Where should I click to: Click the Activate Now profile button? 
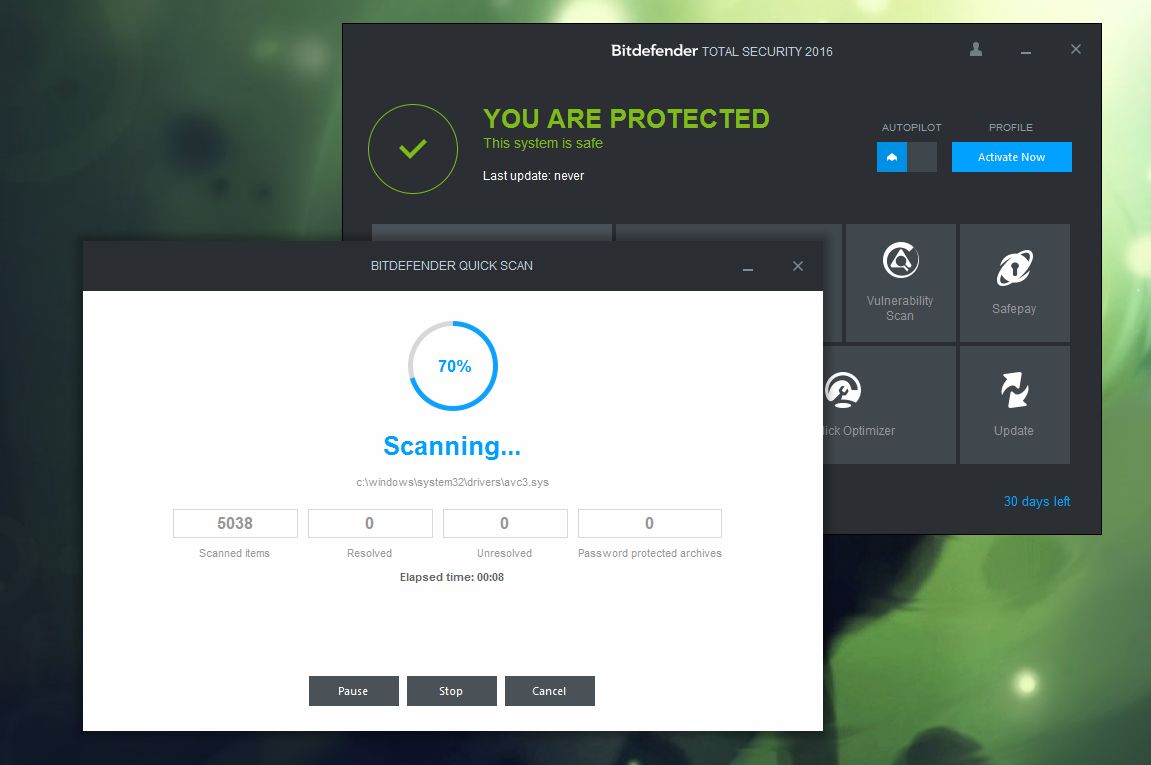tap(1012, 157)
